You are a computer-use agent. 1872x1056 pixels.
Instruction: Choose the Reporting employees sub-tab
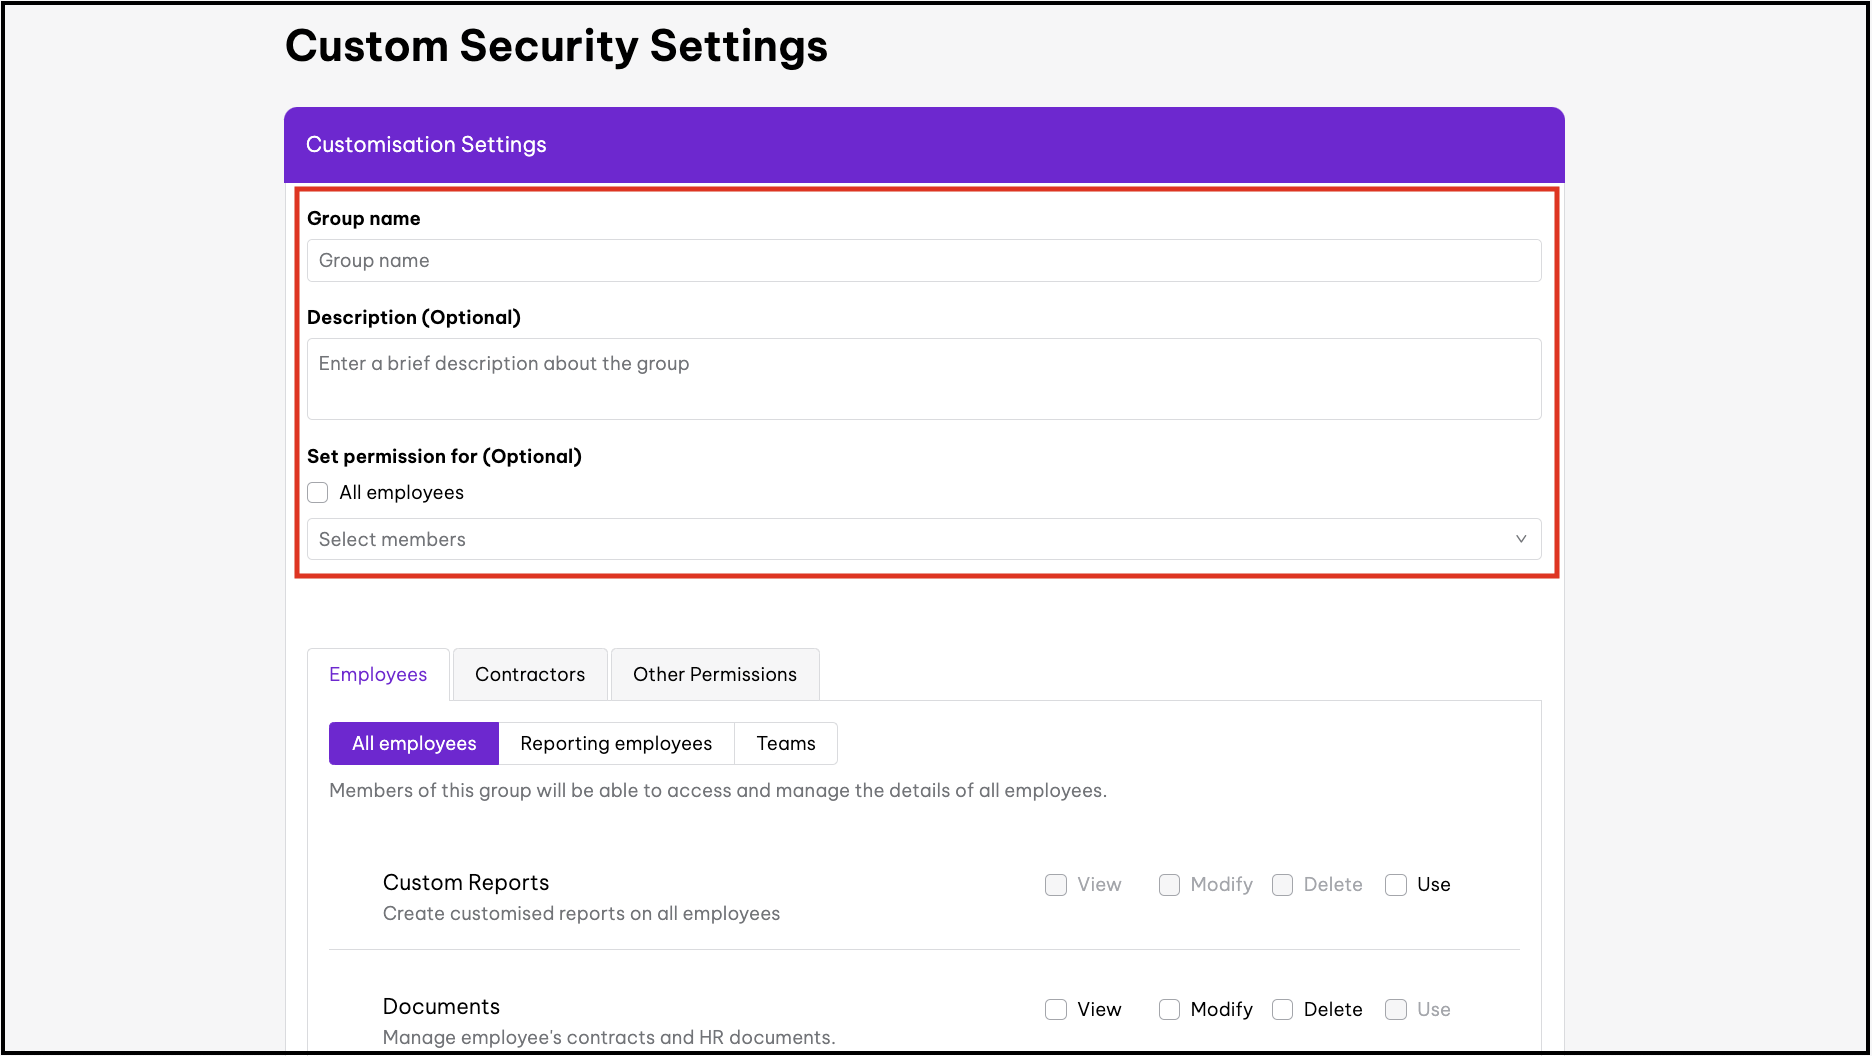click(x=616, y=744)
